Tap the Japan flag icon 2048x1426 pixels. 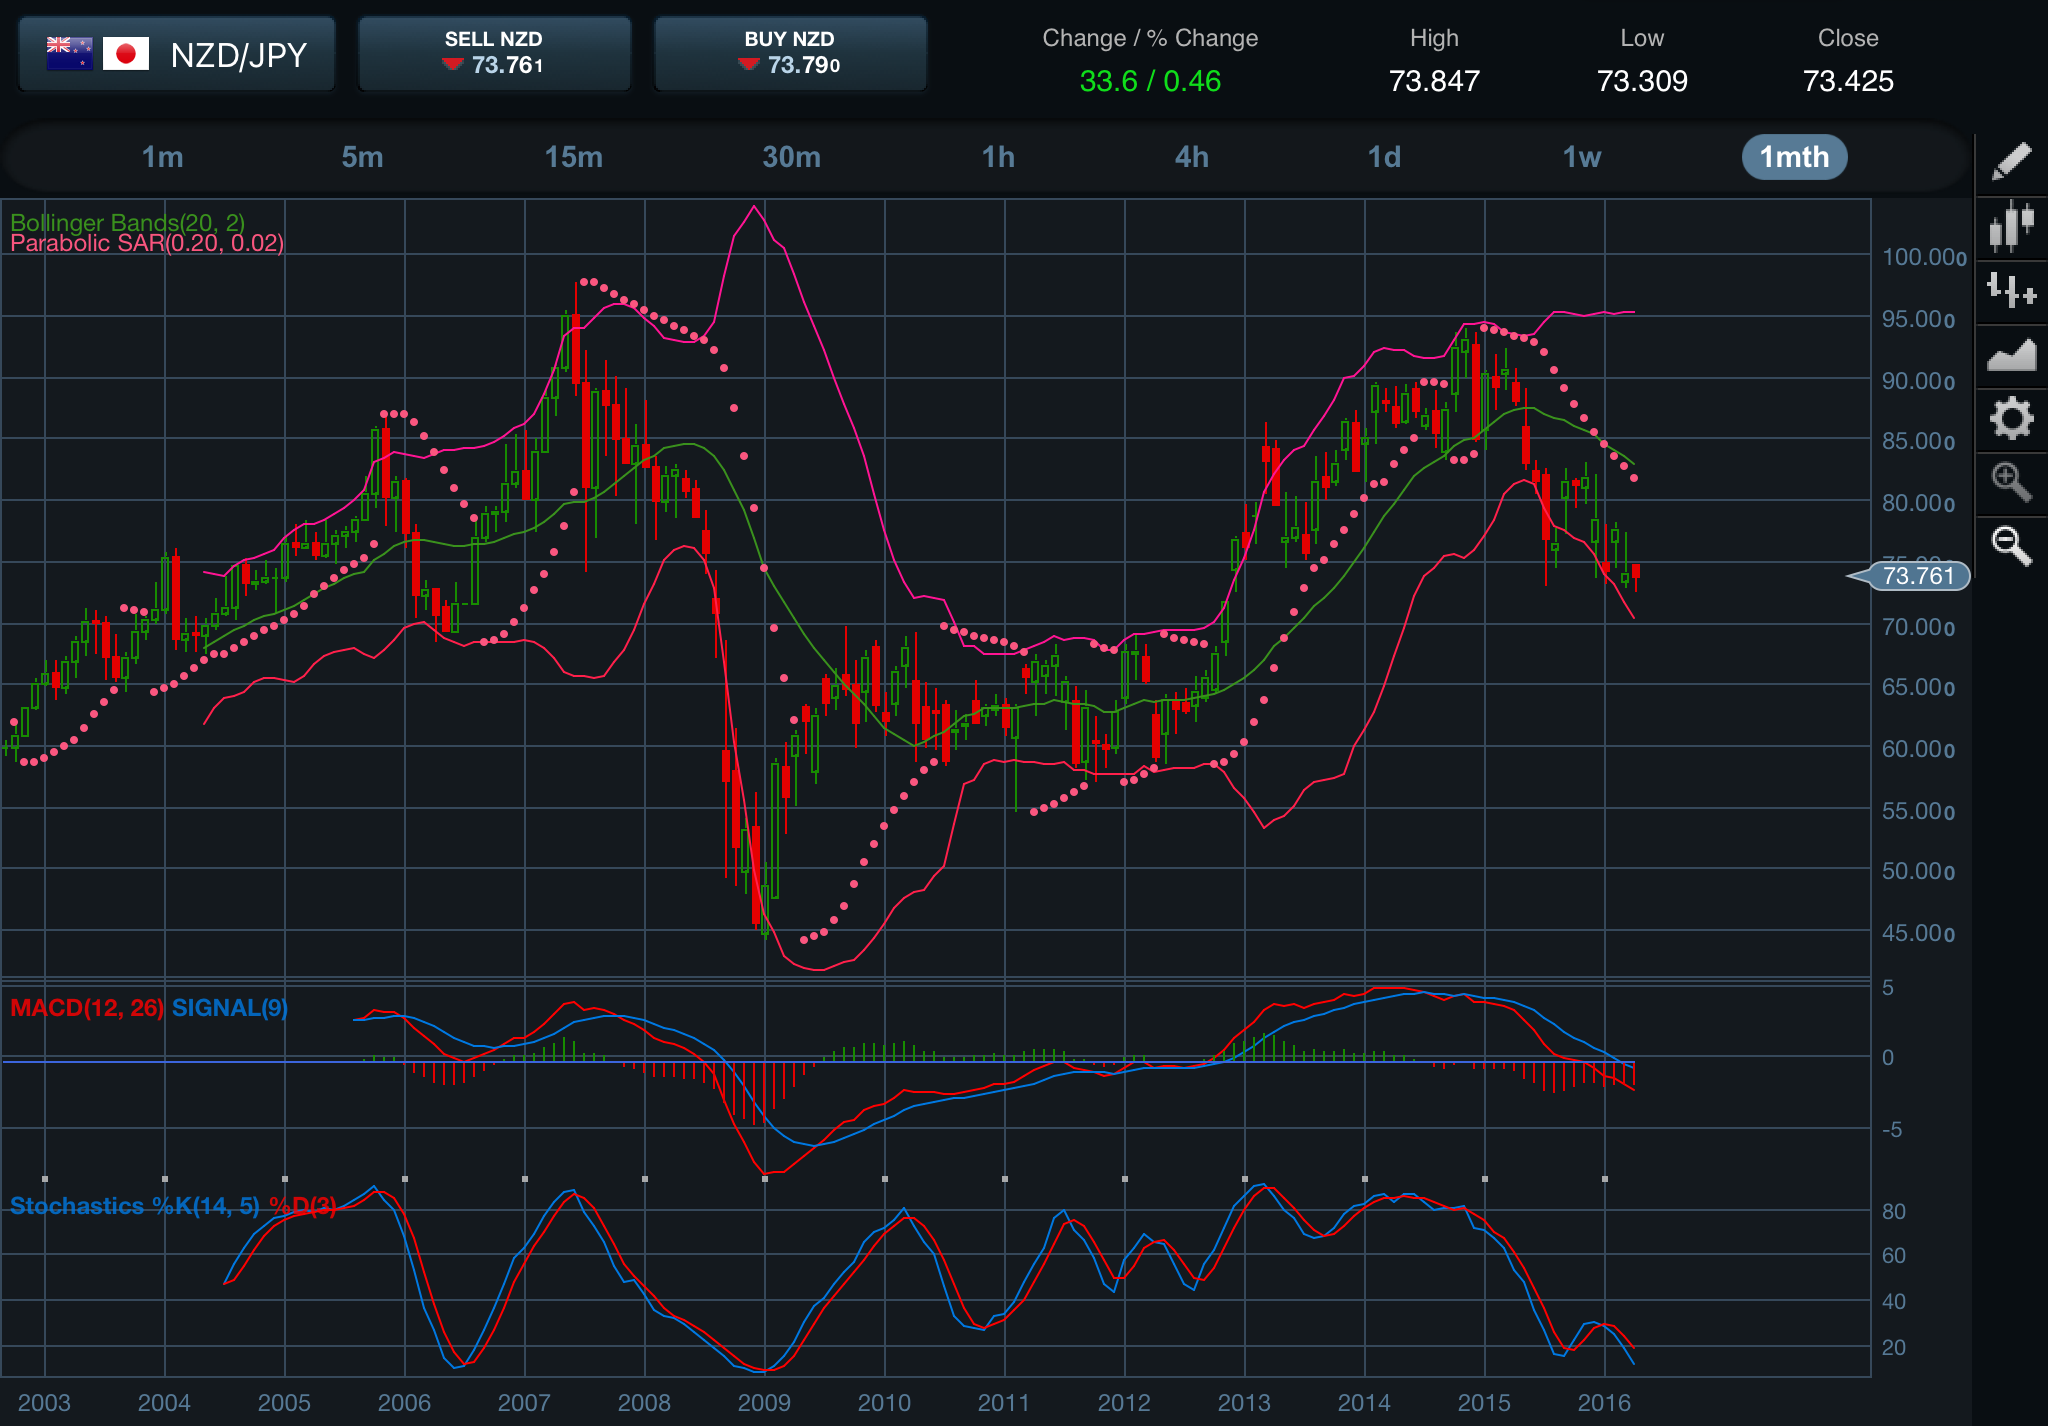point(126,53)
